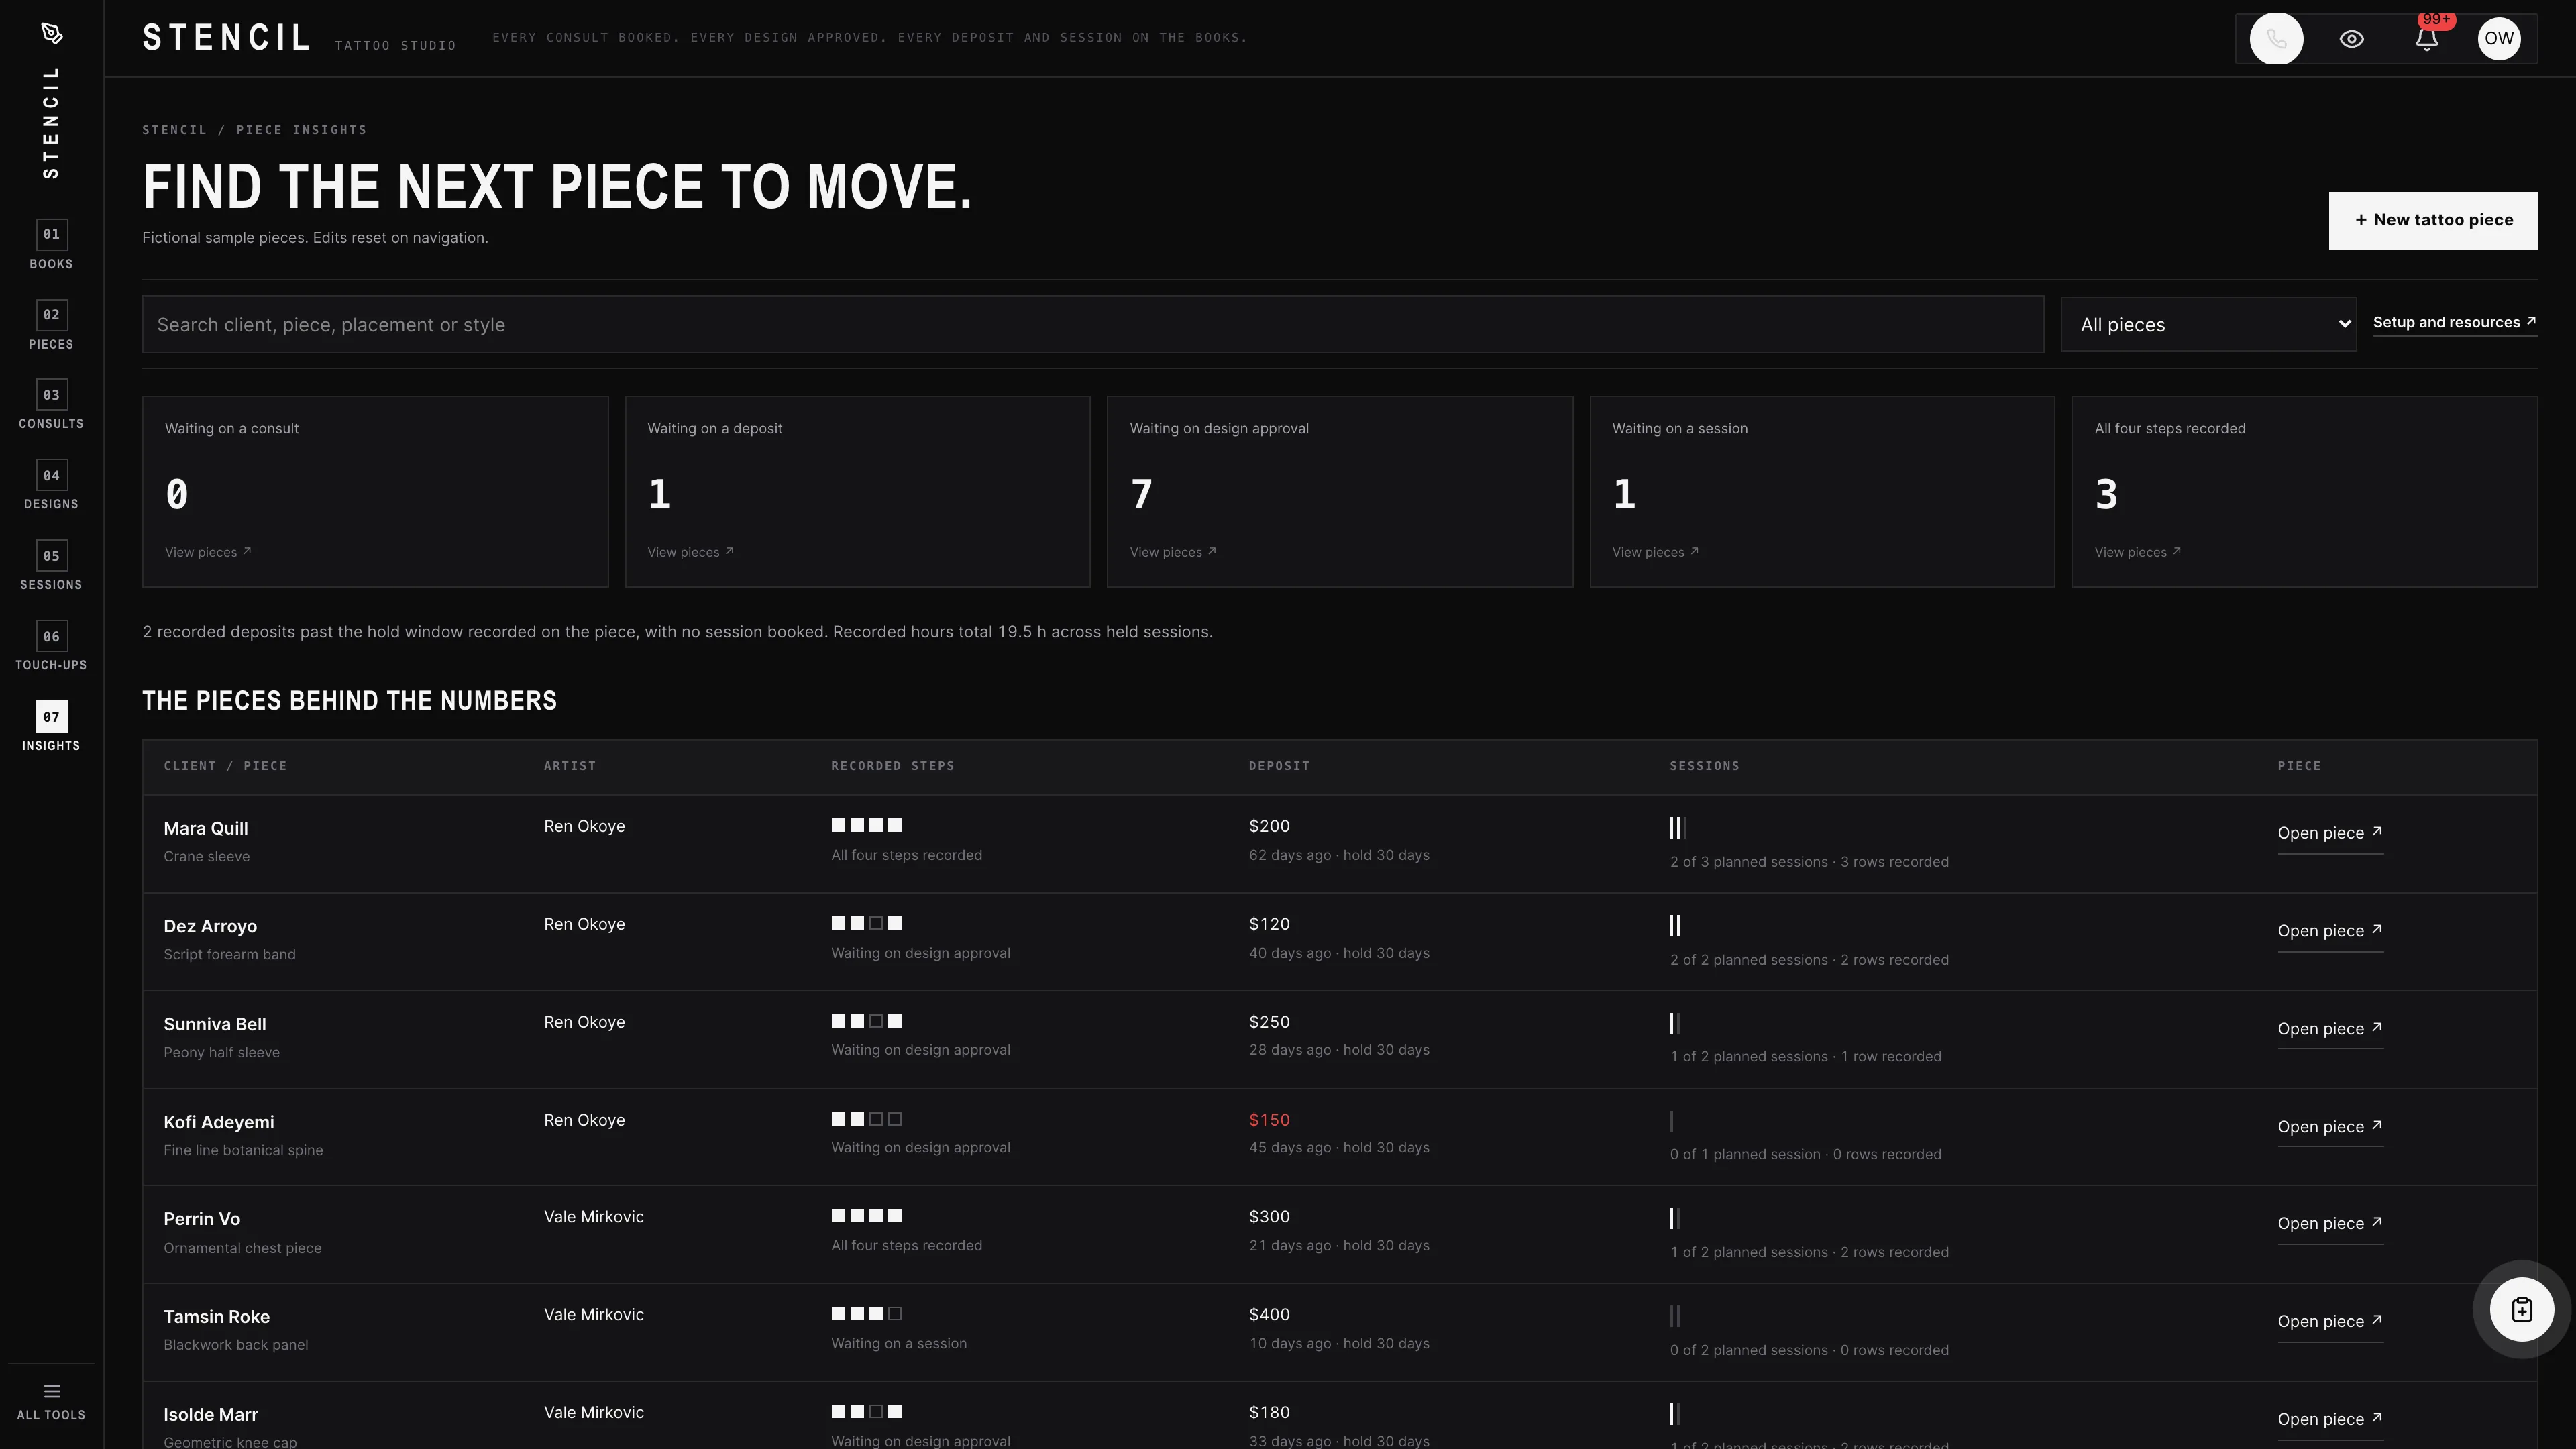
Task: Click the phone call icon in header
Action: point(2276,39)
